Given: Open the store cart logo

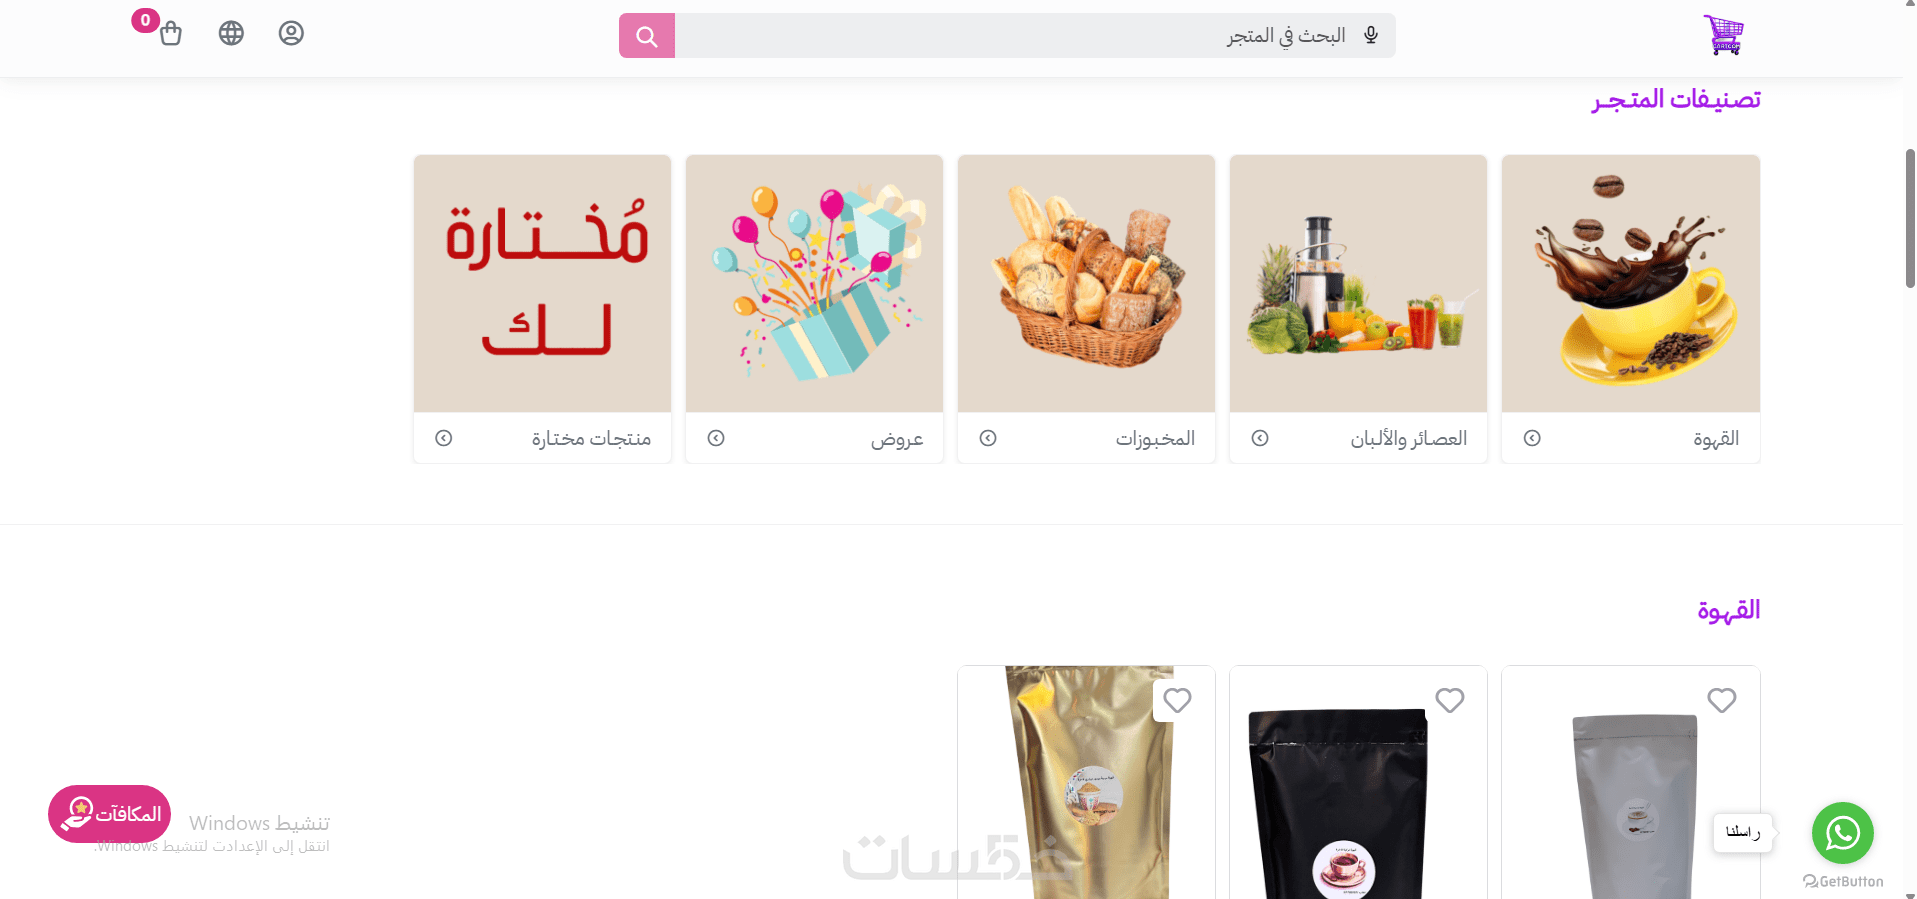Looking at the screenshot, I should tap(1724, 35).
